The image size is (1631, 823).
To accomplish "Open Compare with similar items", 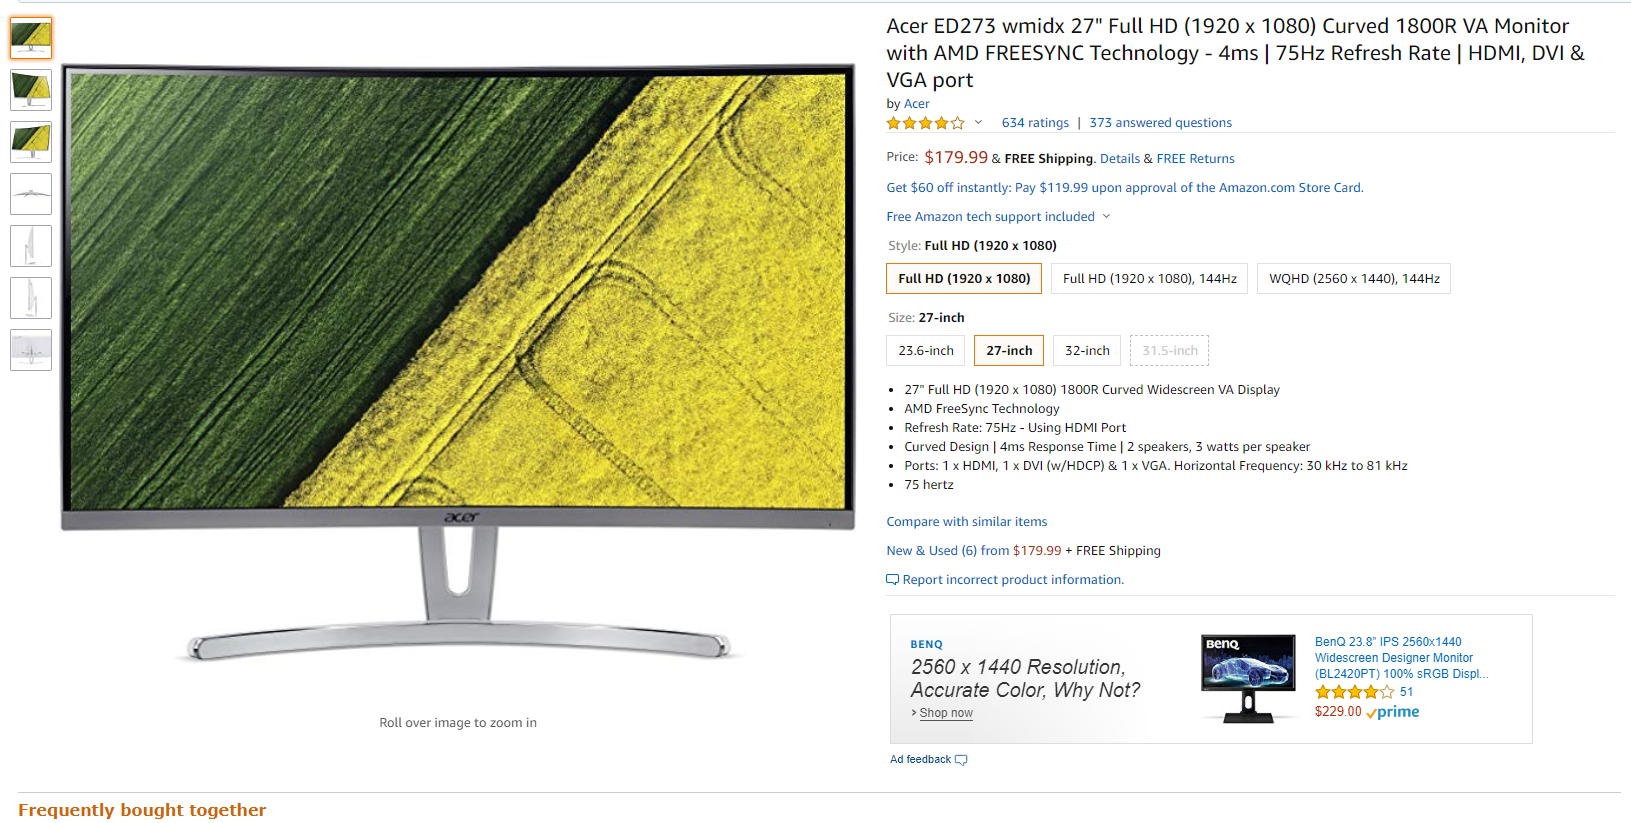I will click(x=967, y=522).
